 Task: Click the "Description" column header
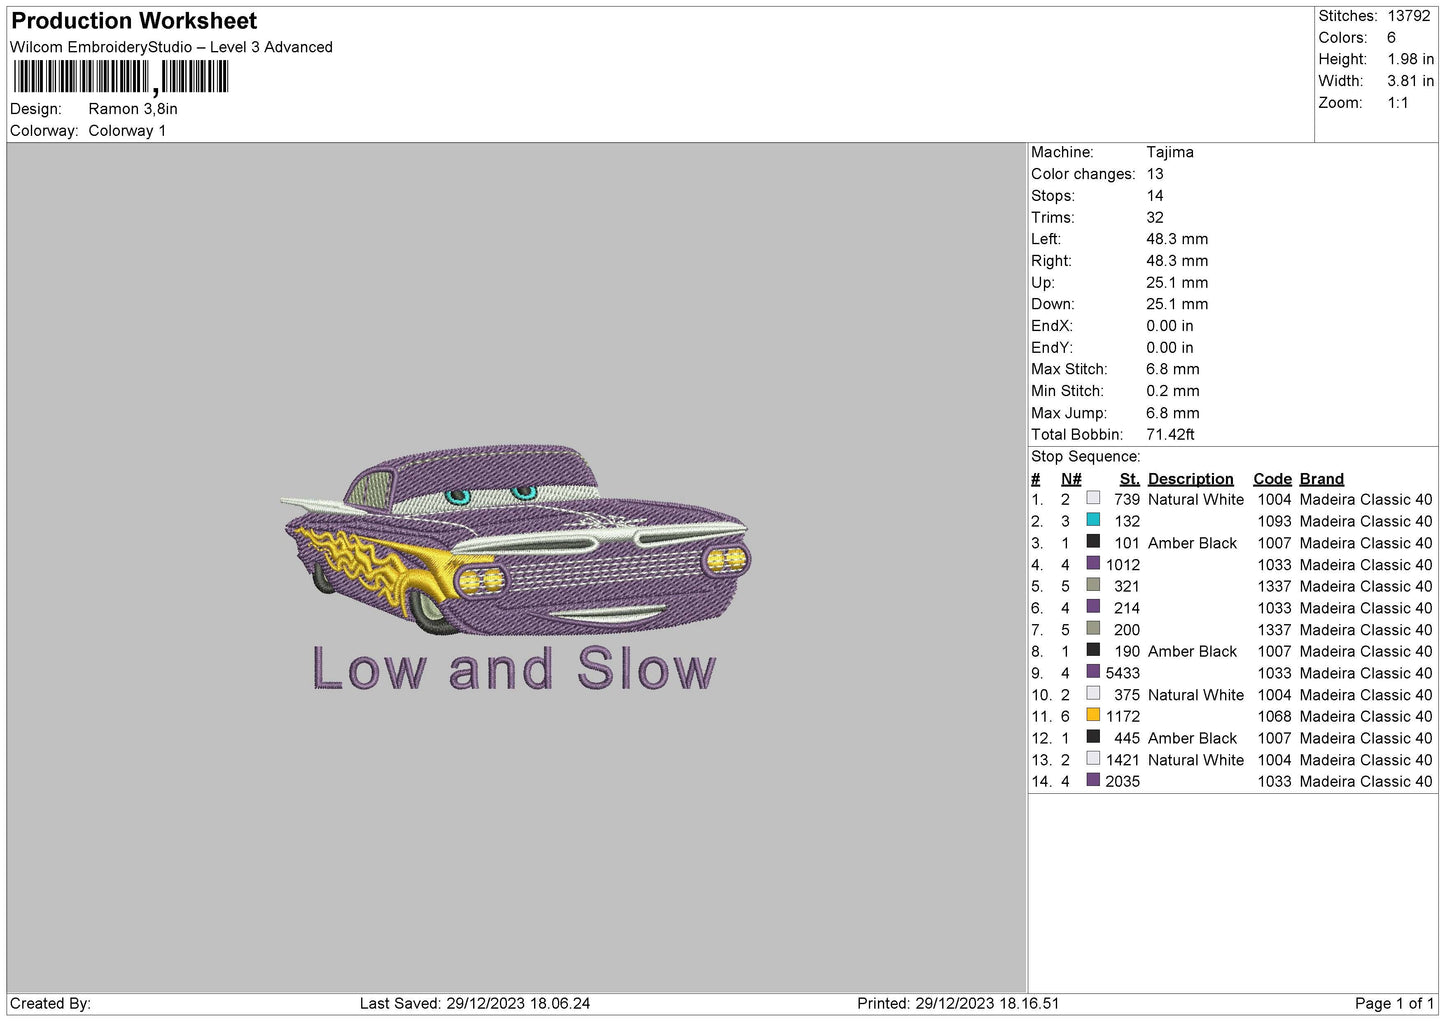pyautogui.click(x=1191, y=479)
